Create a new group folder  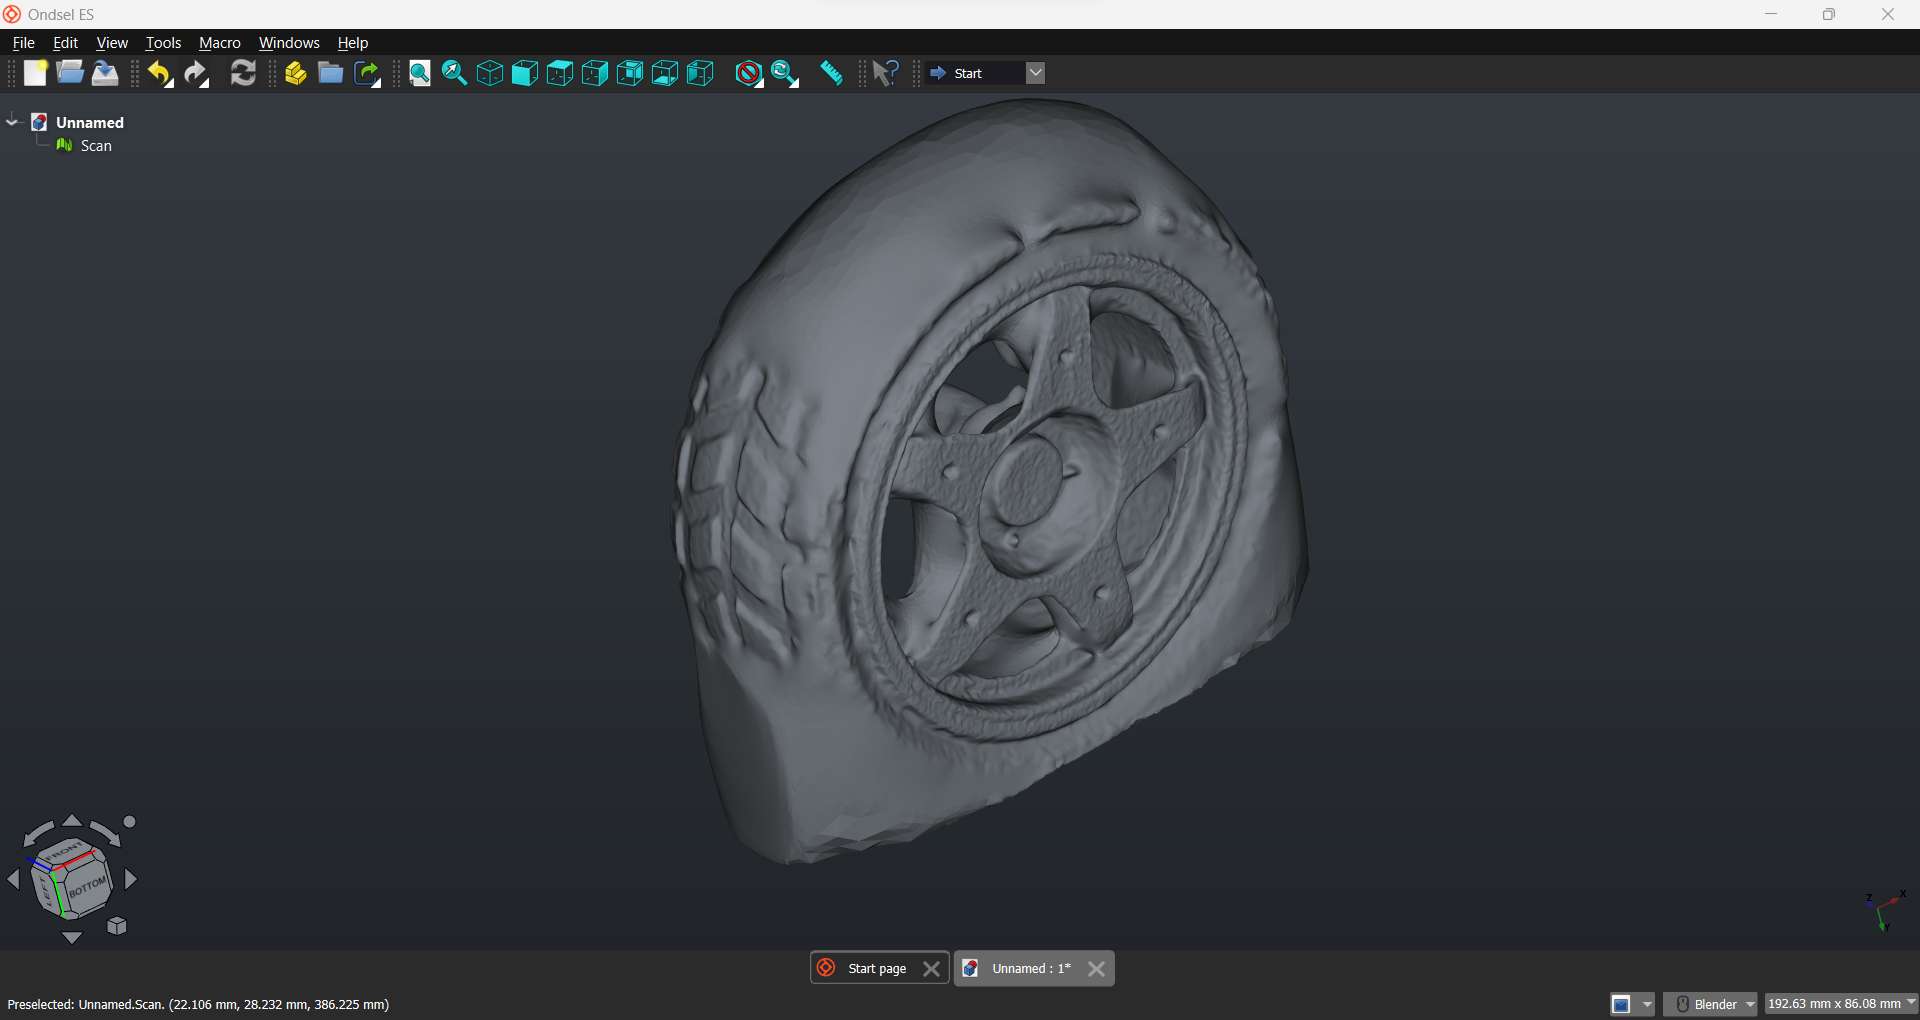331,73
